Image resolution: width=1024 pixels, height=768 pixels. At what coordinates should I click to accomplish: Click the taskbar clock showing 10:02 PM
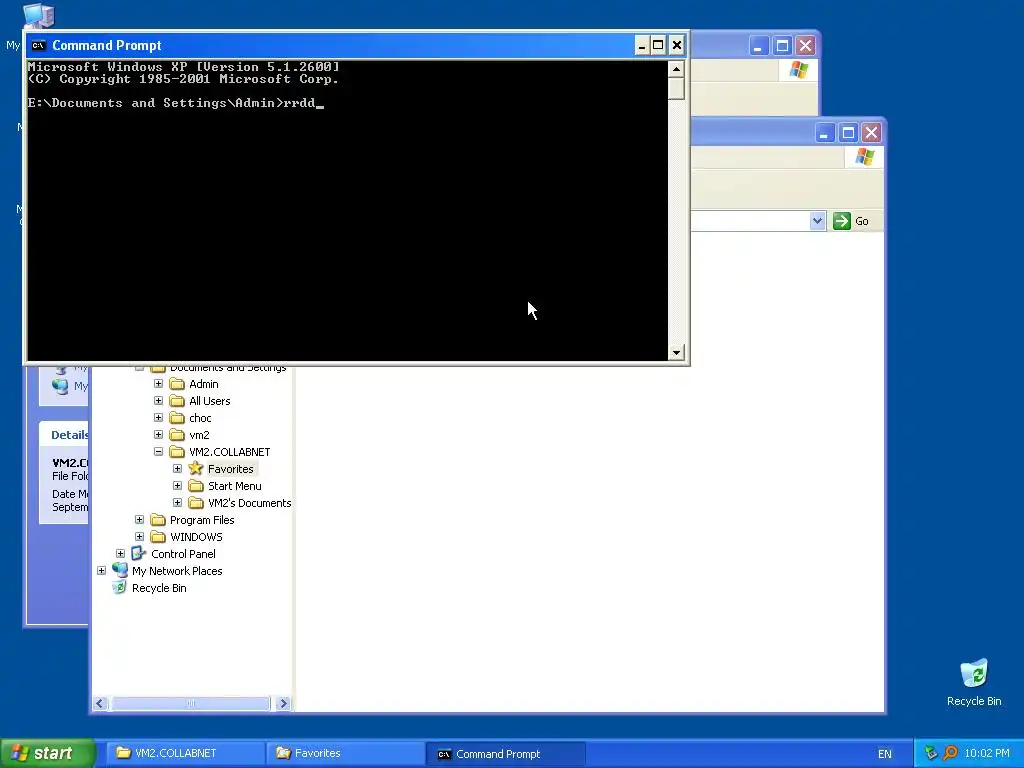click(x=986, y=753)
